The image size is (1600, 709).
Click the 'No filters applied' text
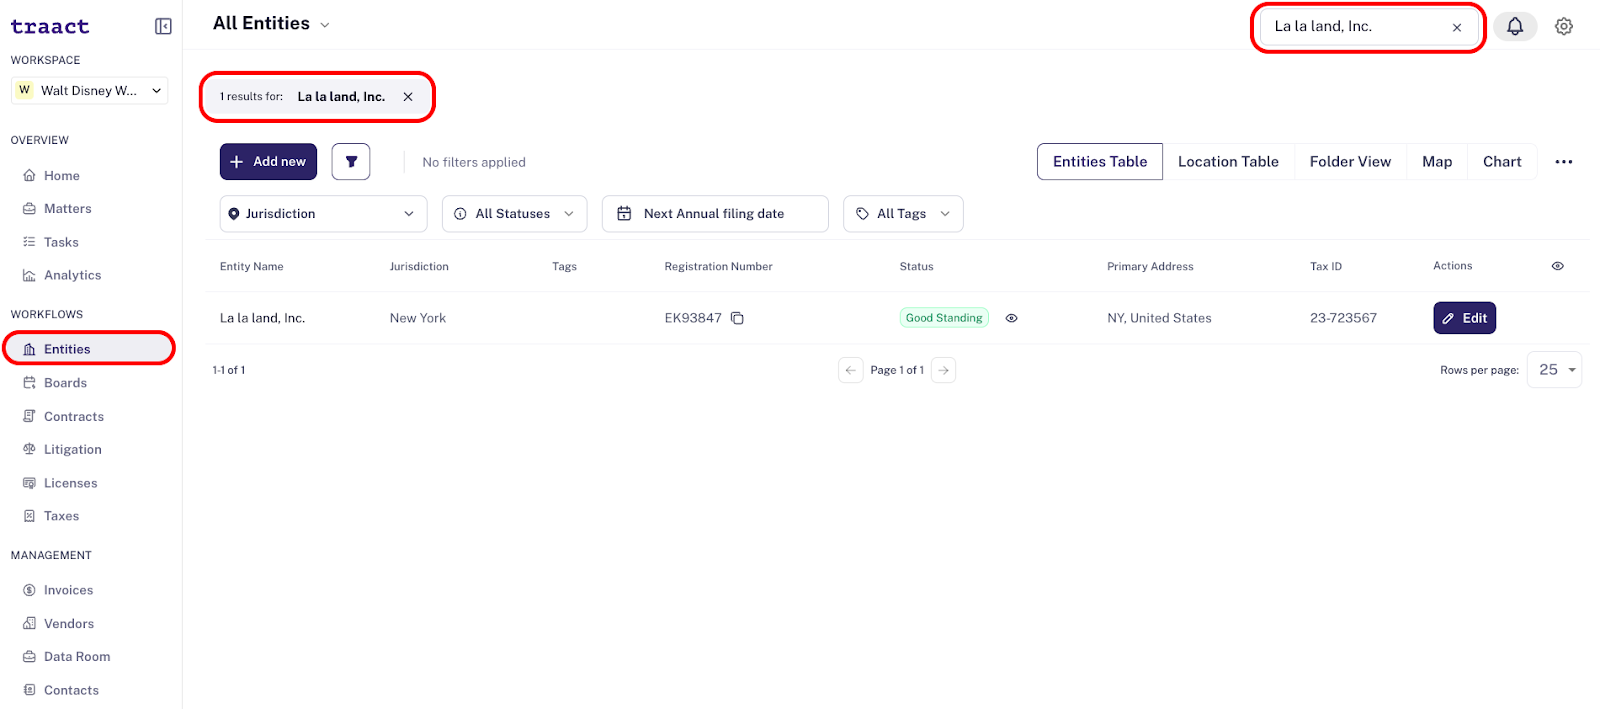(x=474, y=162)
